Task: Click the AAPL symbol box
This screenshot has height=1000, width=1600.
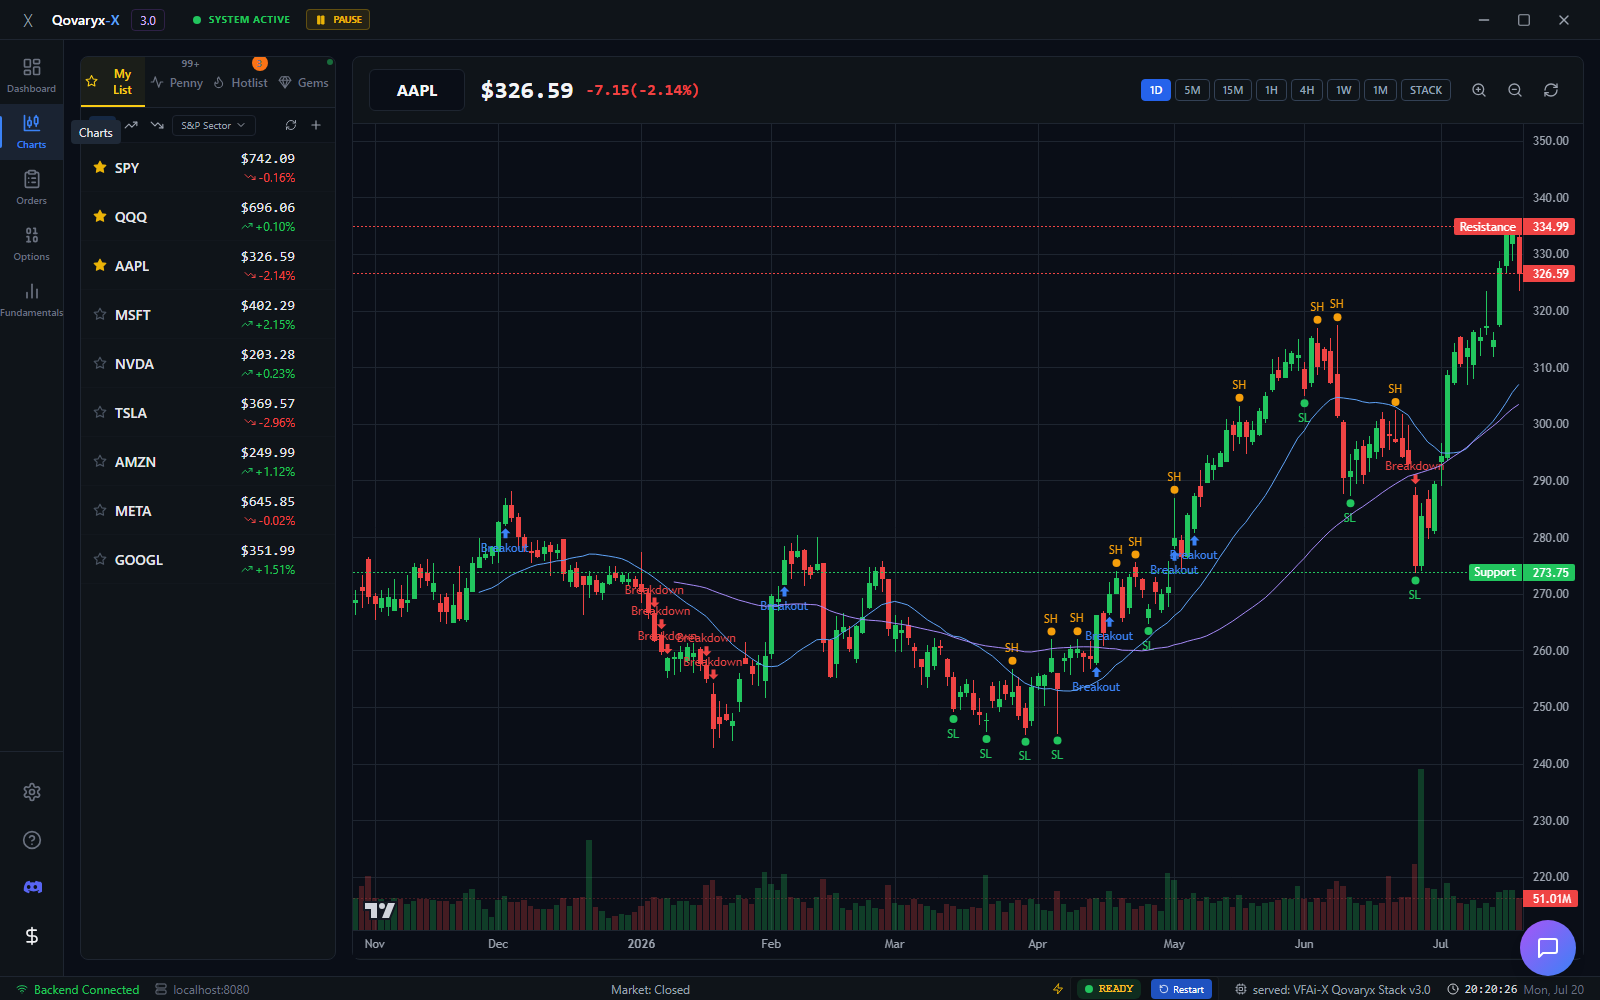Action: [x=417, y=90]
